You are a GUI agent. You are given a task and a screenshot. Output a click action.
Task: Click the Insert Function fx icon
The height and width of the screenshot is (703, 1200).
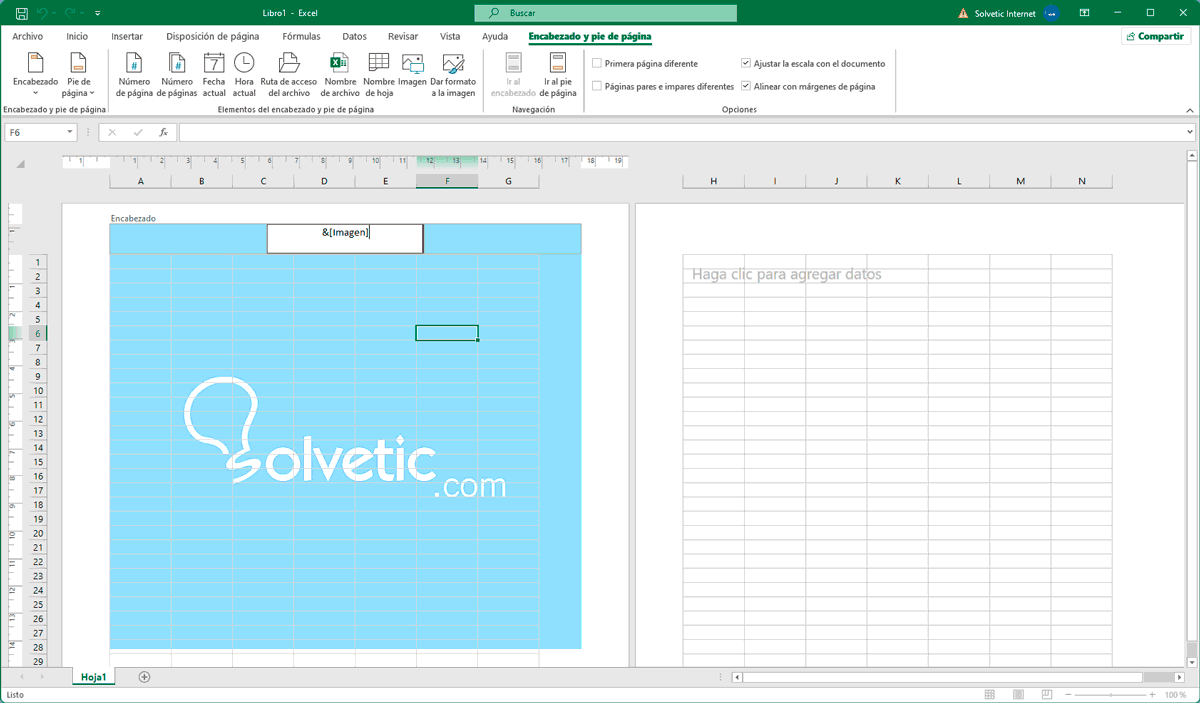click(163, 132)
